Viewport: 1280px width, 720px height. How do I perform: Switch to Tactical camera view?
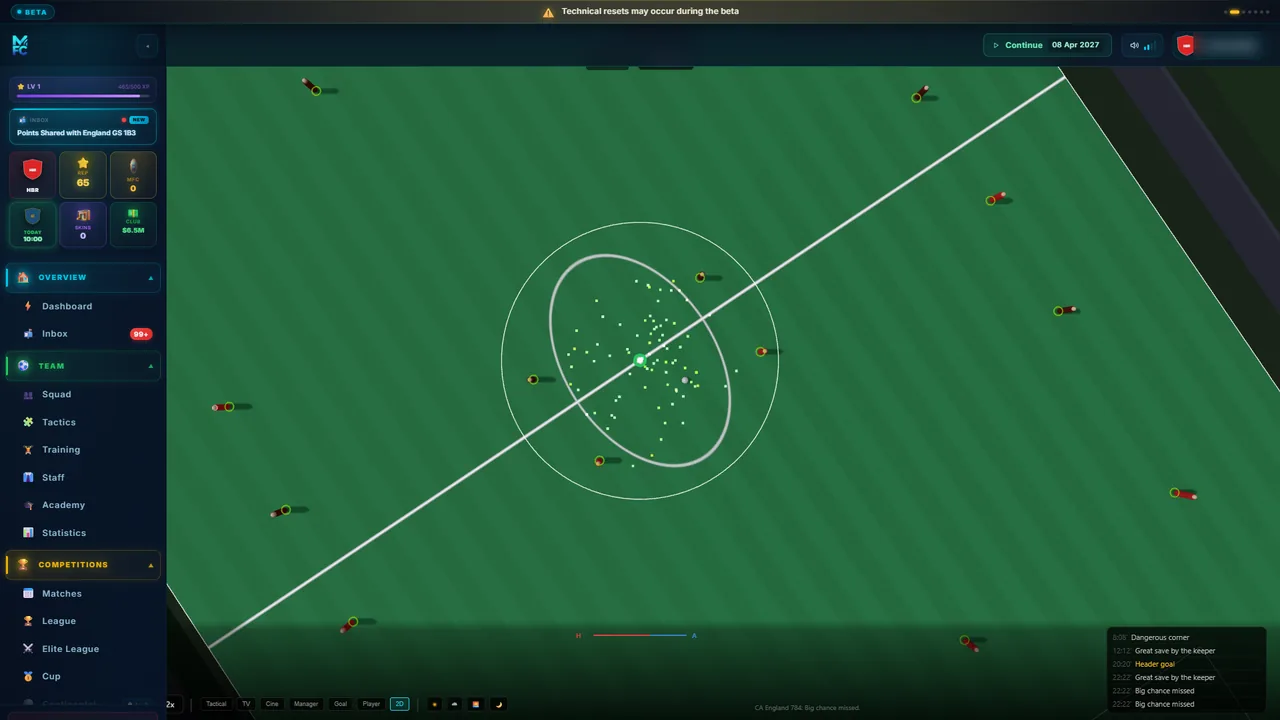[x=216, y=704]
